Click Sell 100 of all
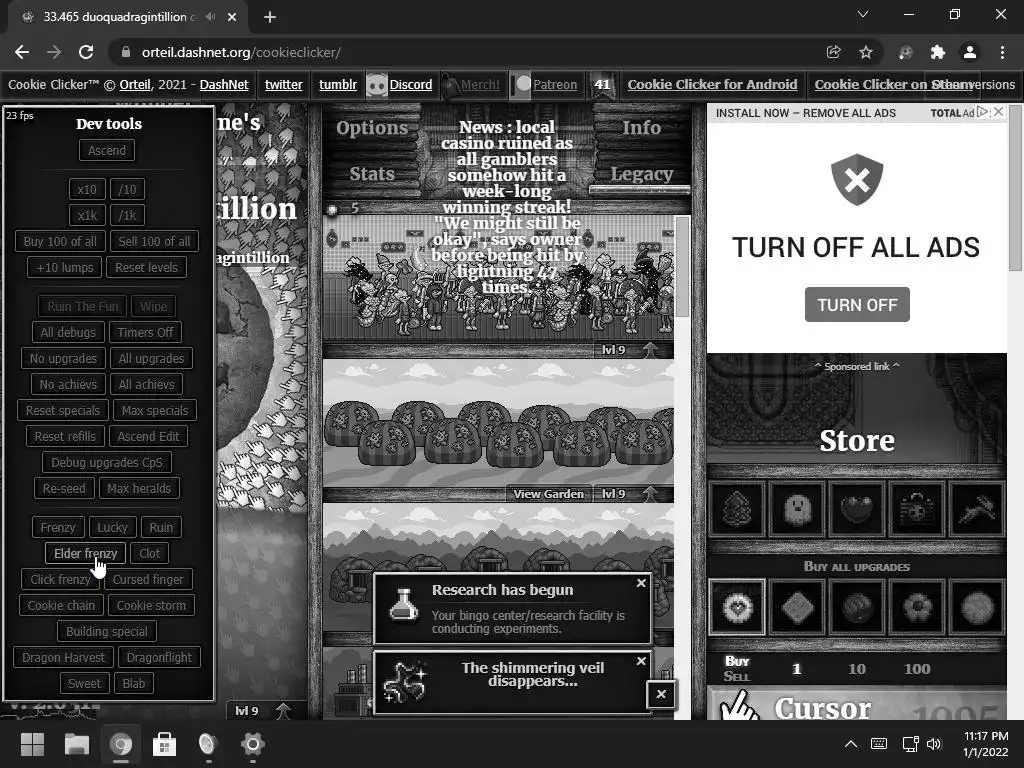This screenshot has height=768, width=1024. click(154, 241)
